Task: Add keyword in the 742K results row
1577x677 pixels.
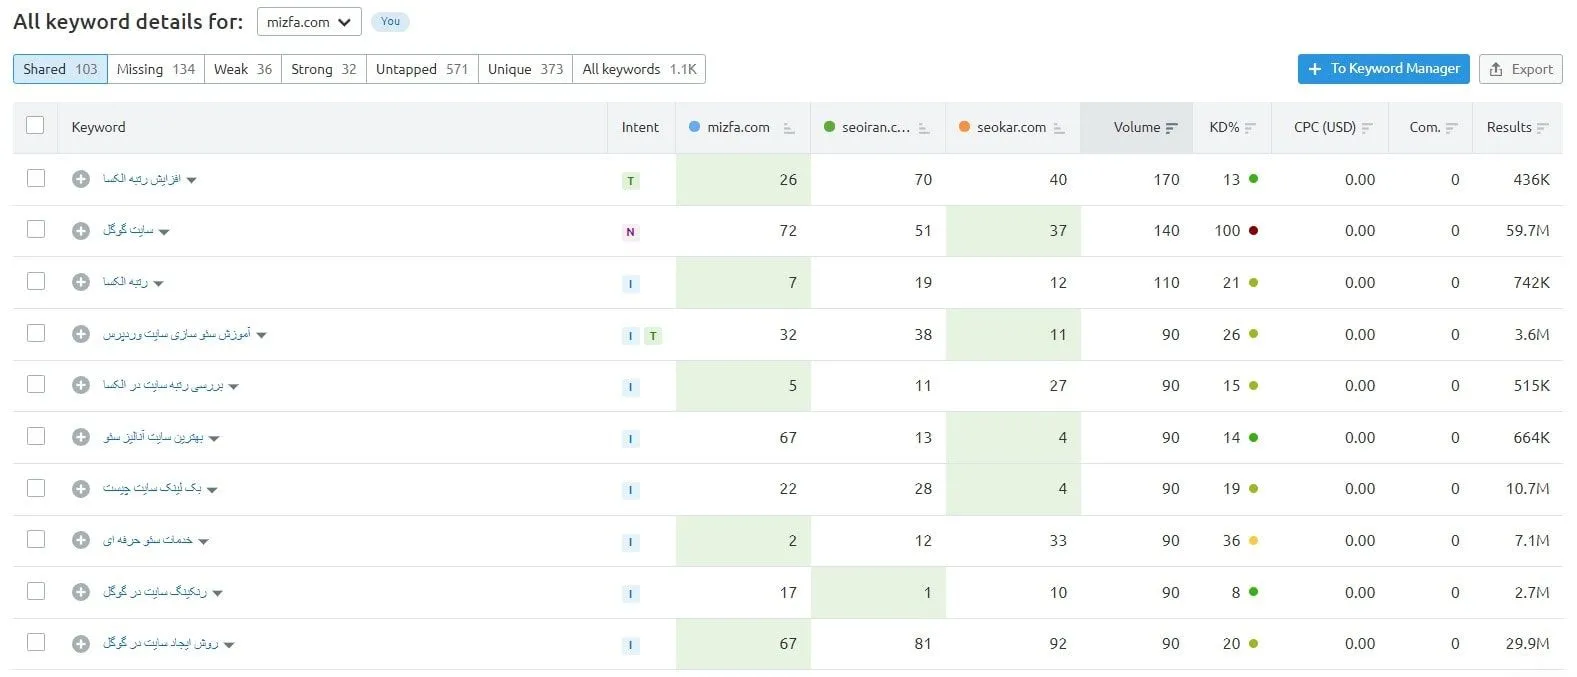Action: click(x=81, y=282)
